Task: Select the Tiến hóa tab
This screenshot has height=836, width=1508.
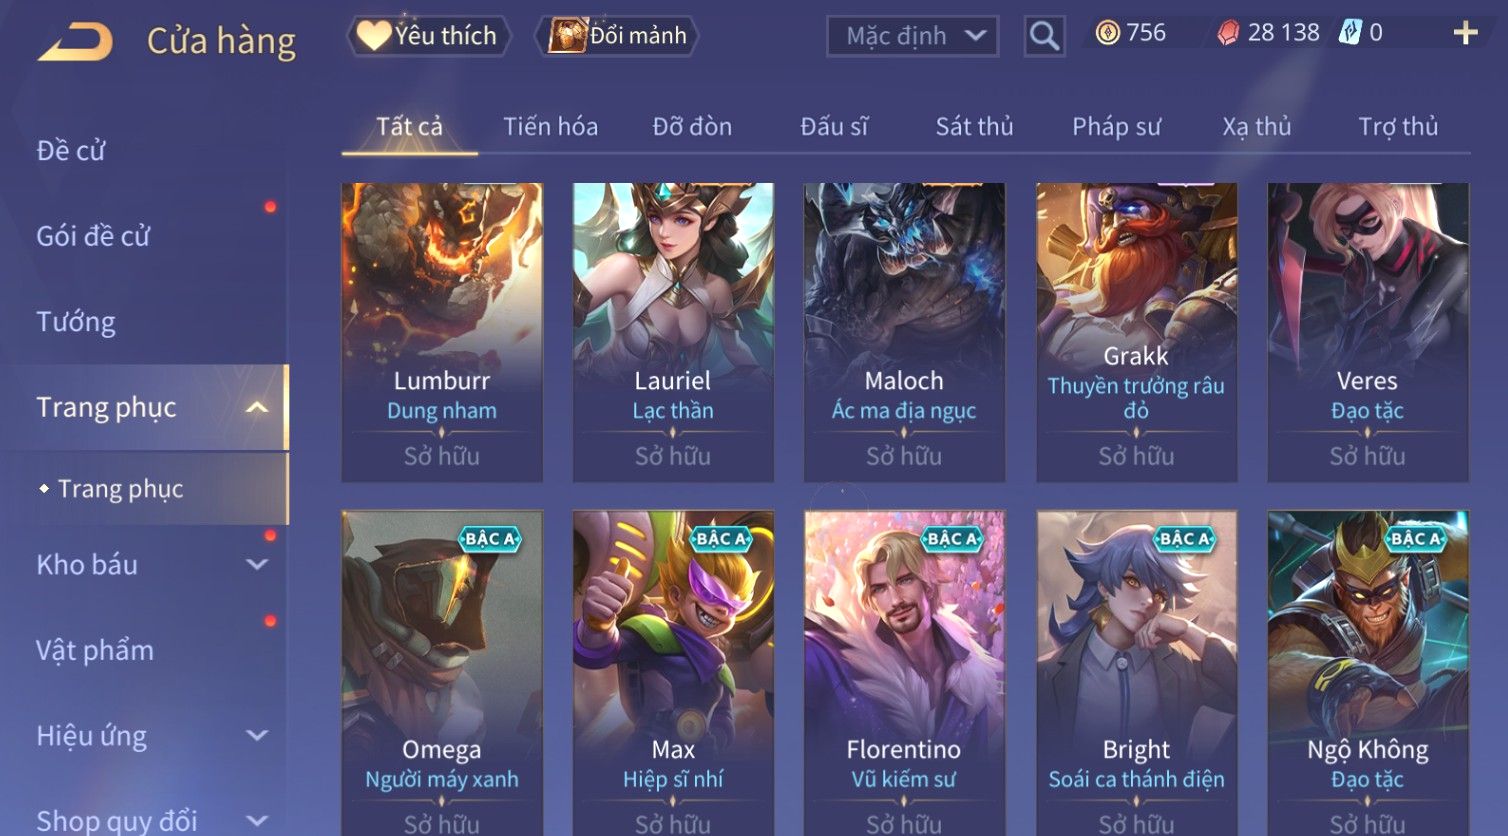Action: click(550, 127)
